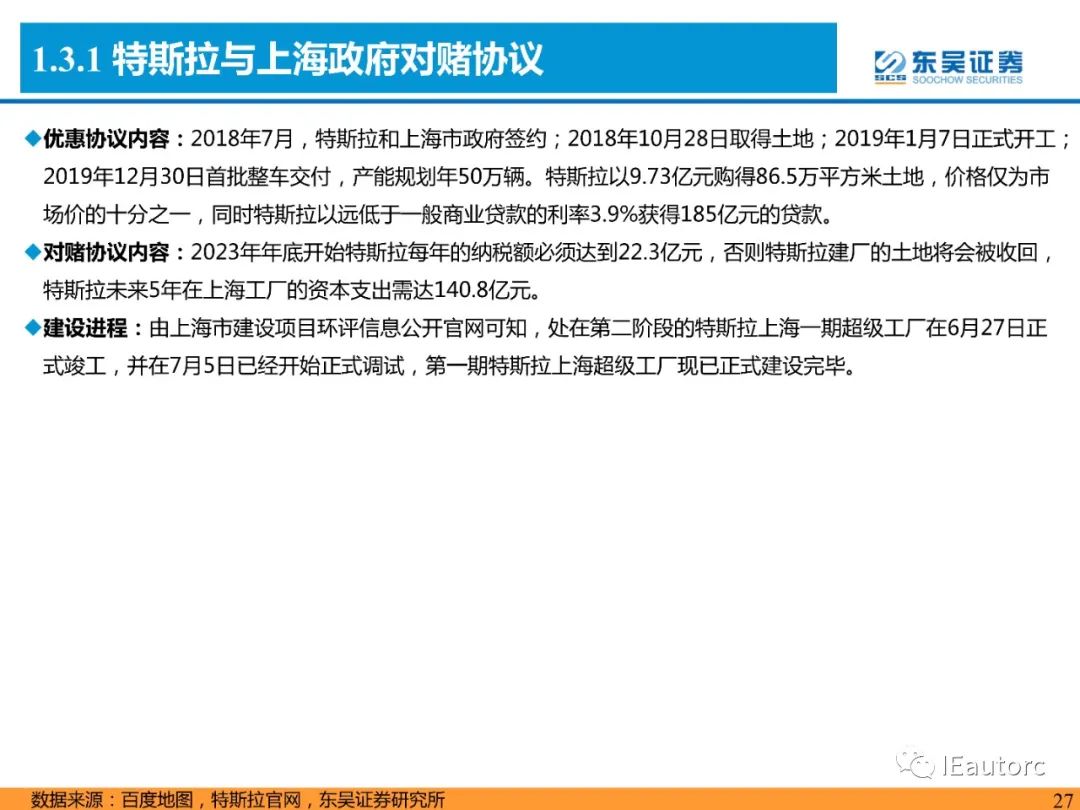Click the bold heading 建设进程
Image resolution: width=1080 pixels, height=810 pixels.
85,327
